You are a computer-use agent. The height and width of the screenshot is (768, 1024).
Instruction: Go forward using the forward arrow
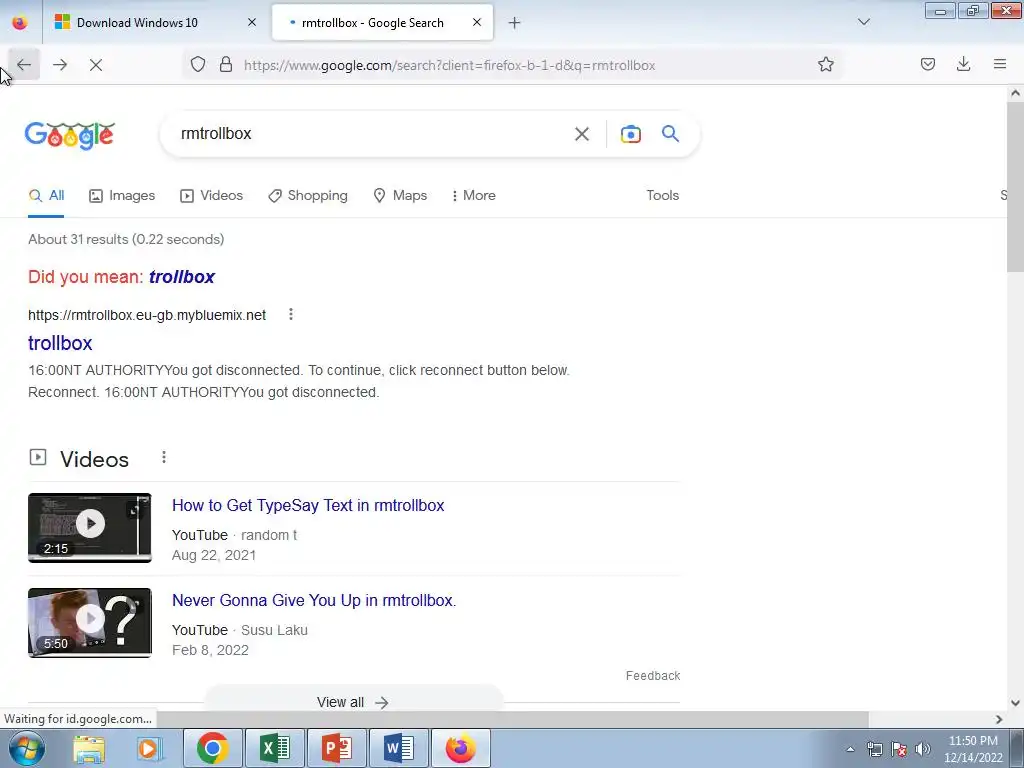[x=60, y=65]
